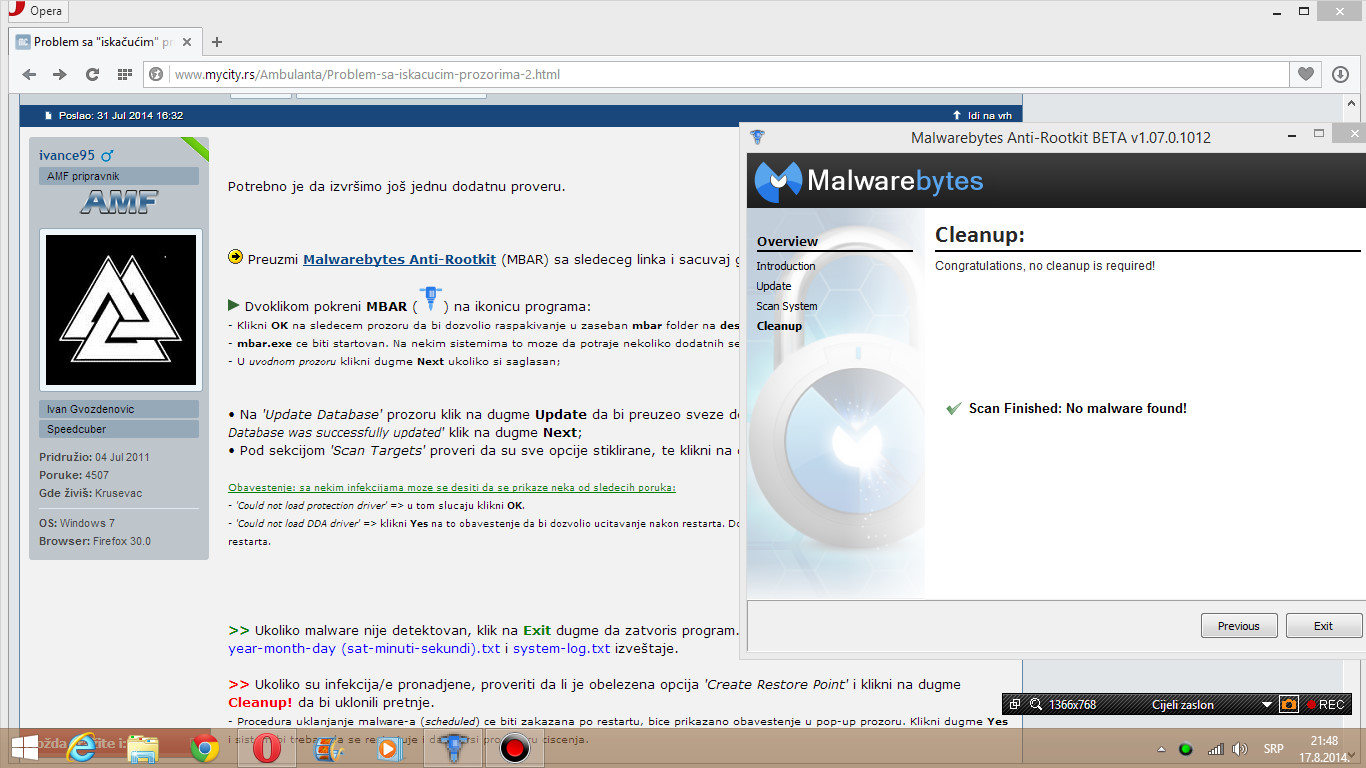
Task: Open the media player taskbar icon
Action: coord(390,747)
